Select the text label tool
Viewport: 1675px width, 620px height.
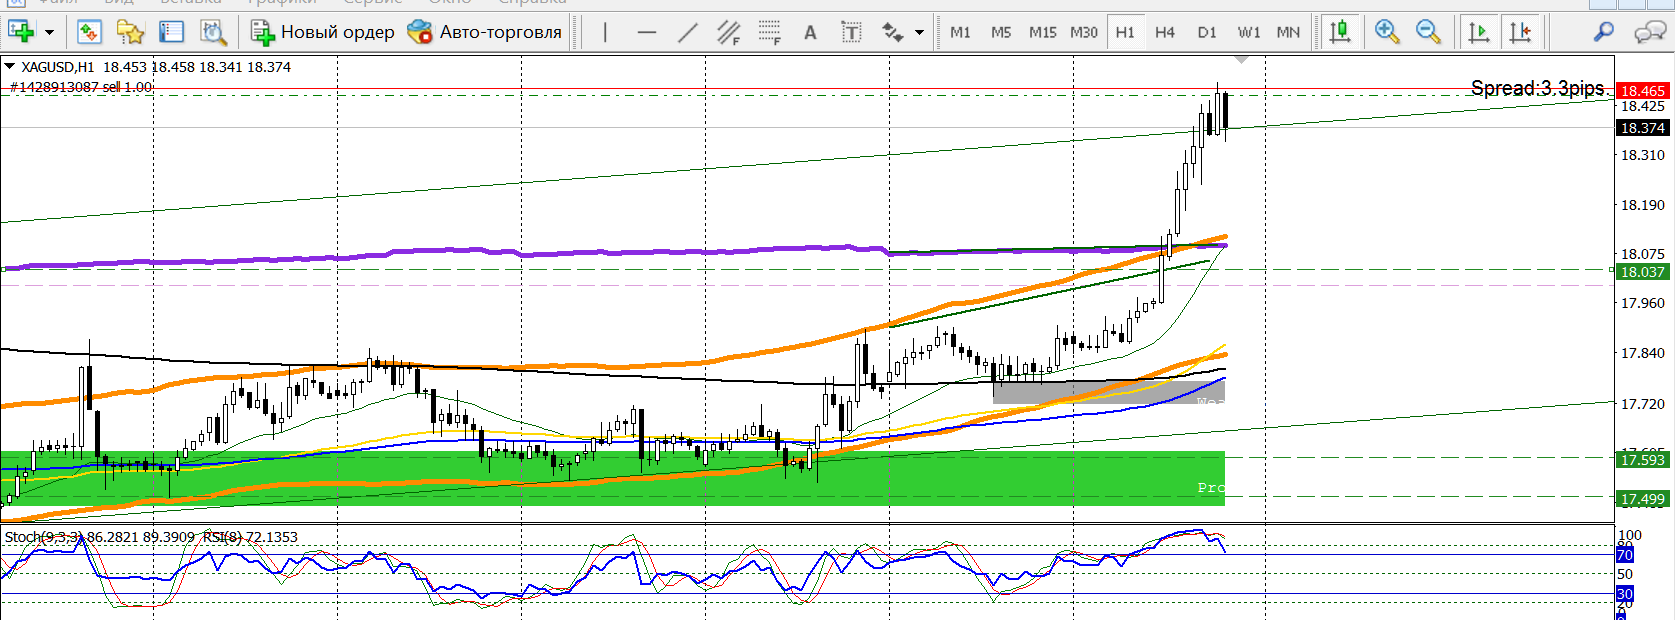click(851, 32)
